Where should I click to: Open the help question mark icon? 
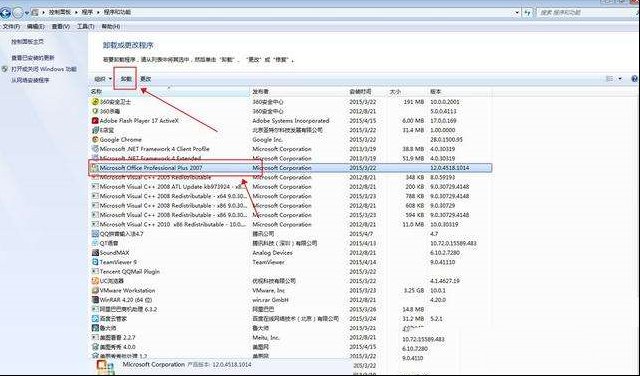click(x=635, y=79)
